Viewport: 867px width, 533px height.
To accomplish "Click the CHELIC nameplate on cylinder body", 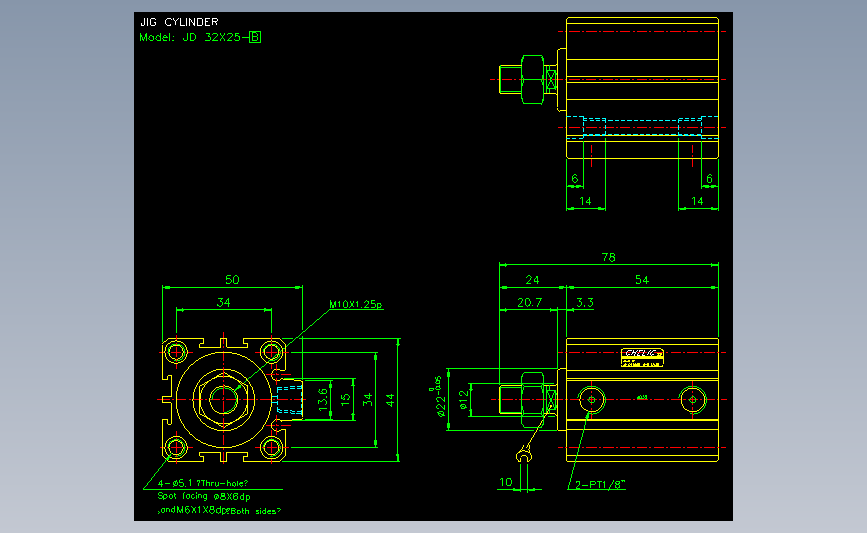I will click(x=642, y=357).
